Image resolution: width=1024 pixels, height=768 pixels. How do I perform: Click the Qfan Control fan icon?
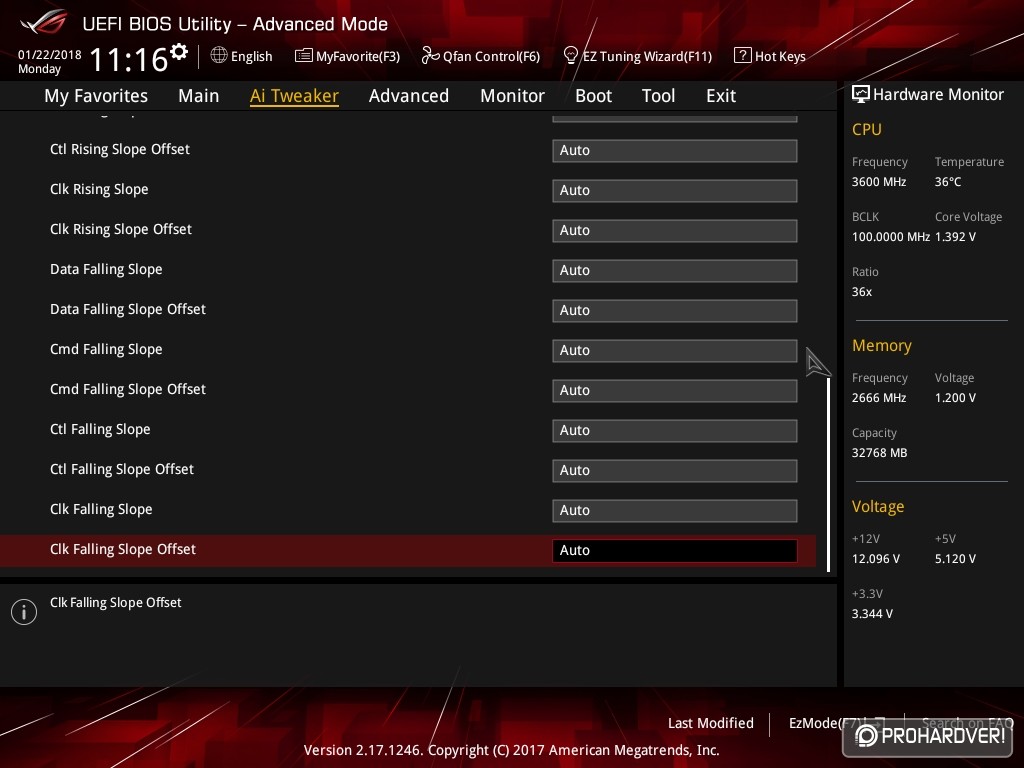(x=430, y=56)
